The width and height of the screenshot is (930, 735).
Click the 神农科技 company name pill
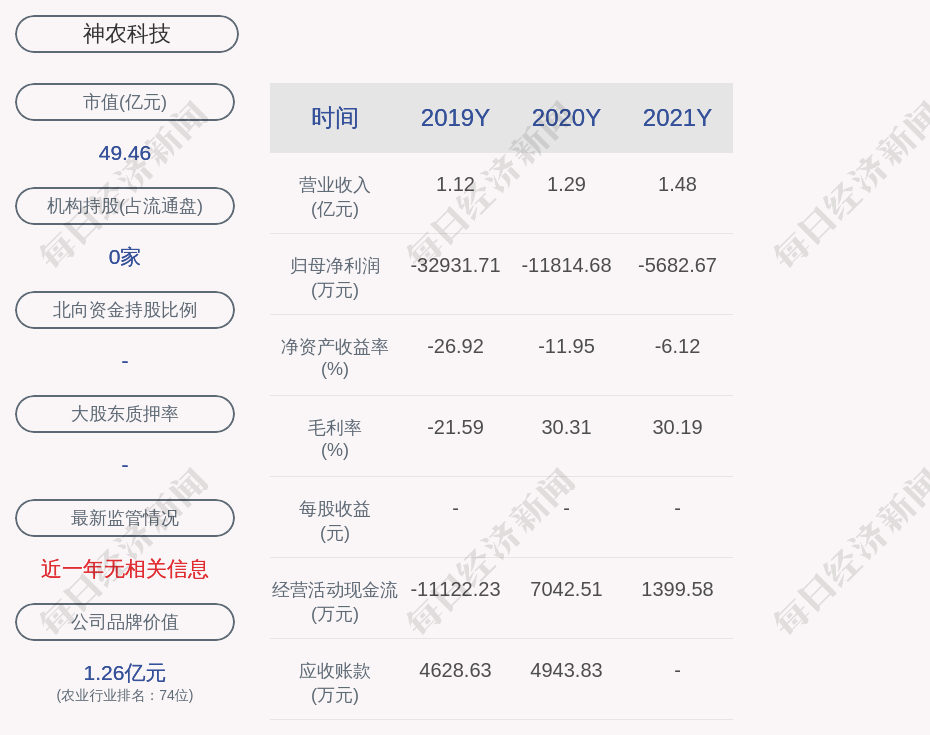pyautogui.click(x=126, y=34)
